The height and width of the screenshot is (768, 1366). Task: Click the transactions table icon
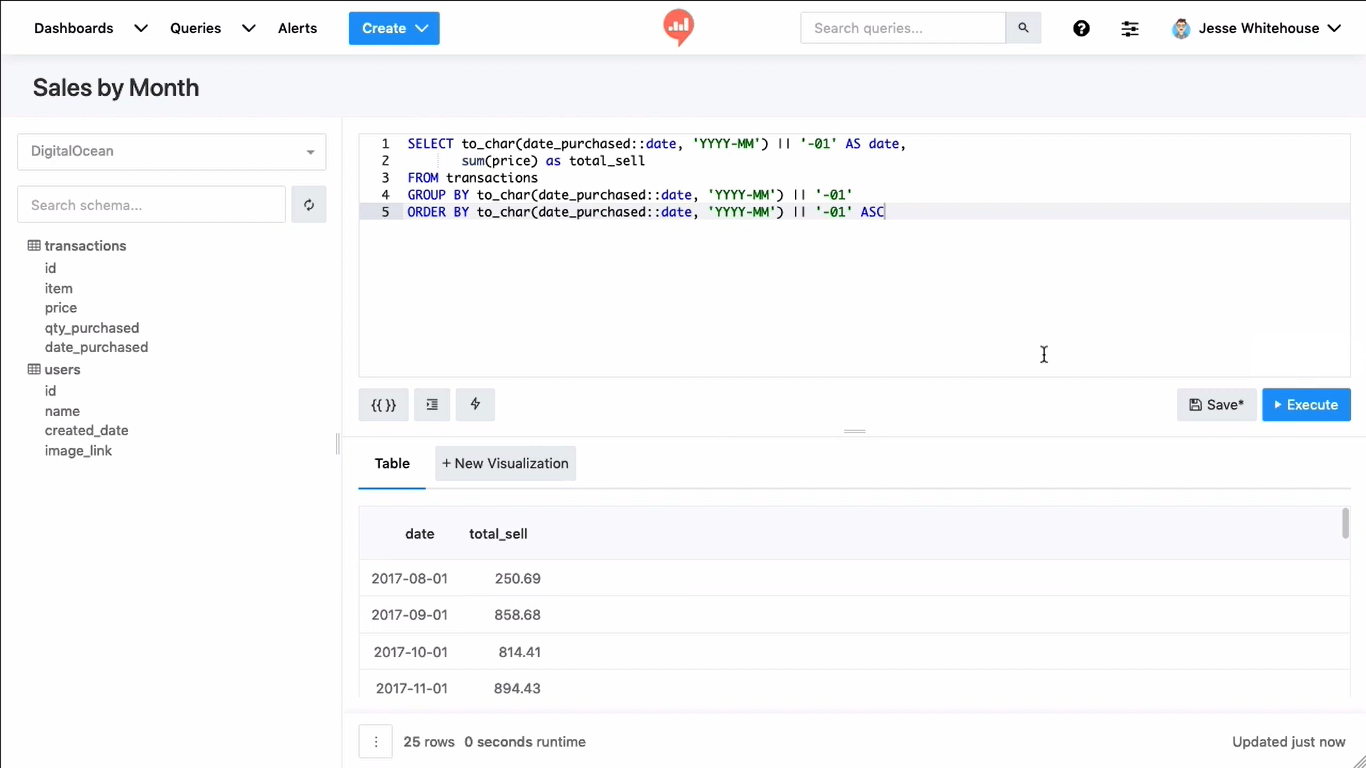[34, 246]
